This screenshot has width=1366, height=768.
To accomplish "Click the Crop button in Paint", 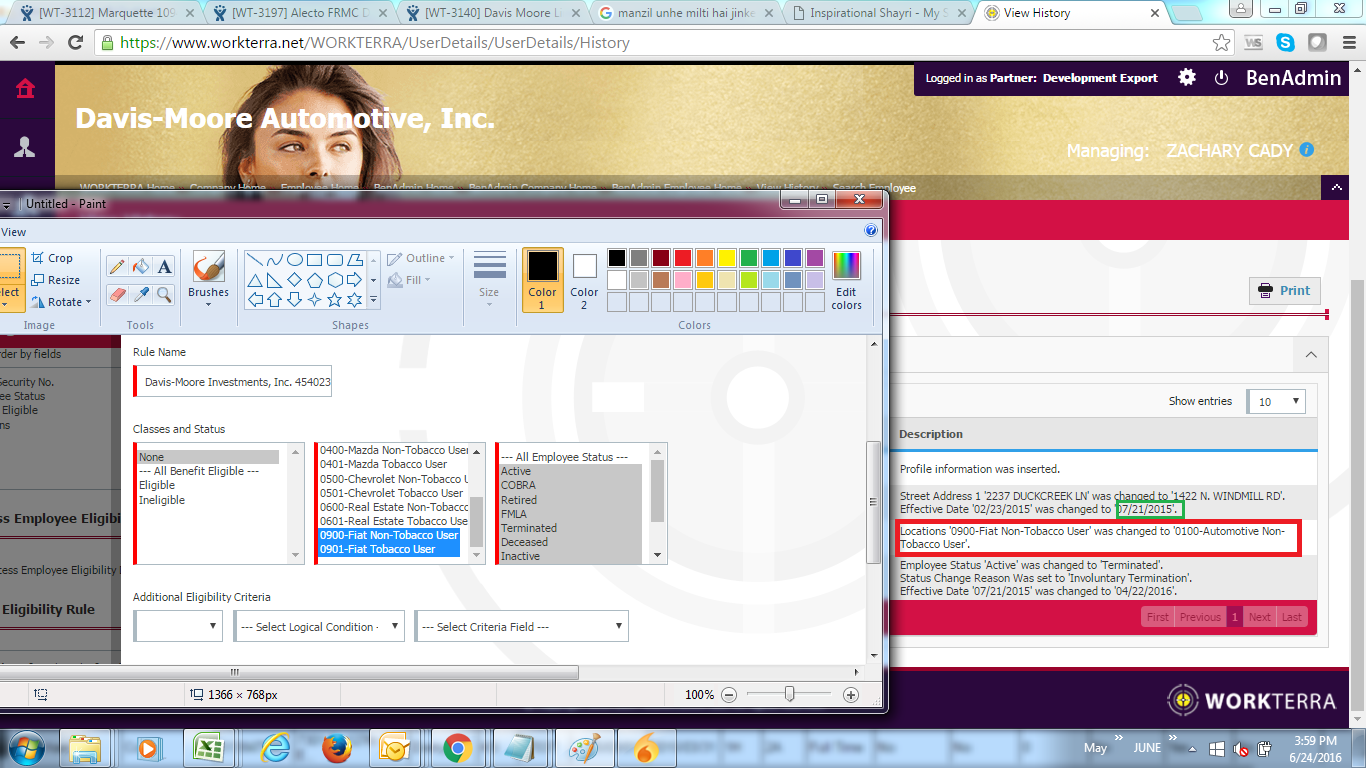I will pyautogui.click(x=52, y=258).
